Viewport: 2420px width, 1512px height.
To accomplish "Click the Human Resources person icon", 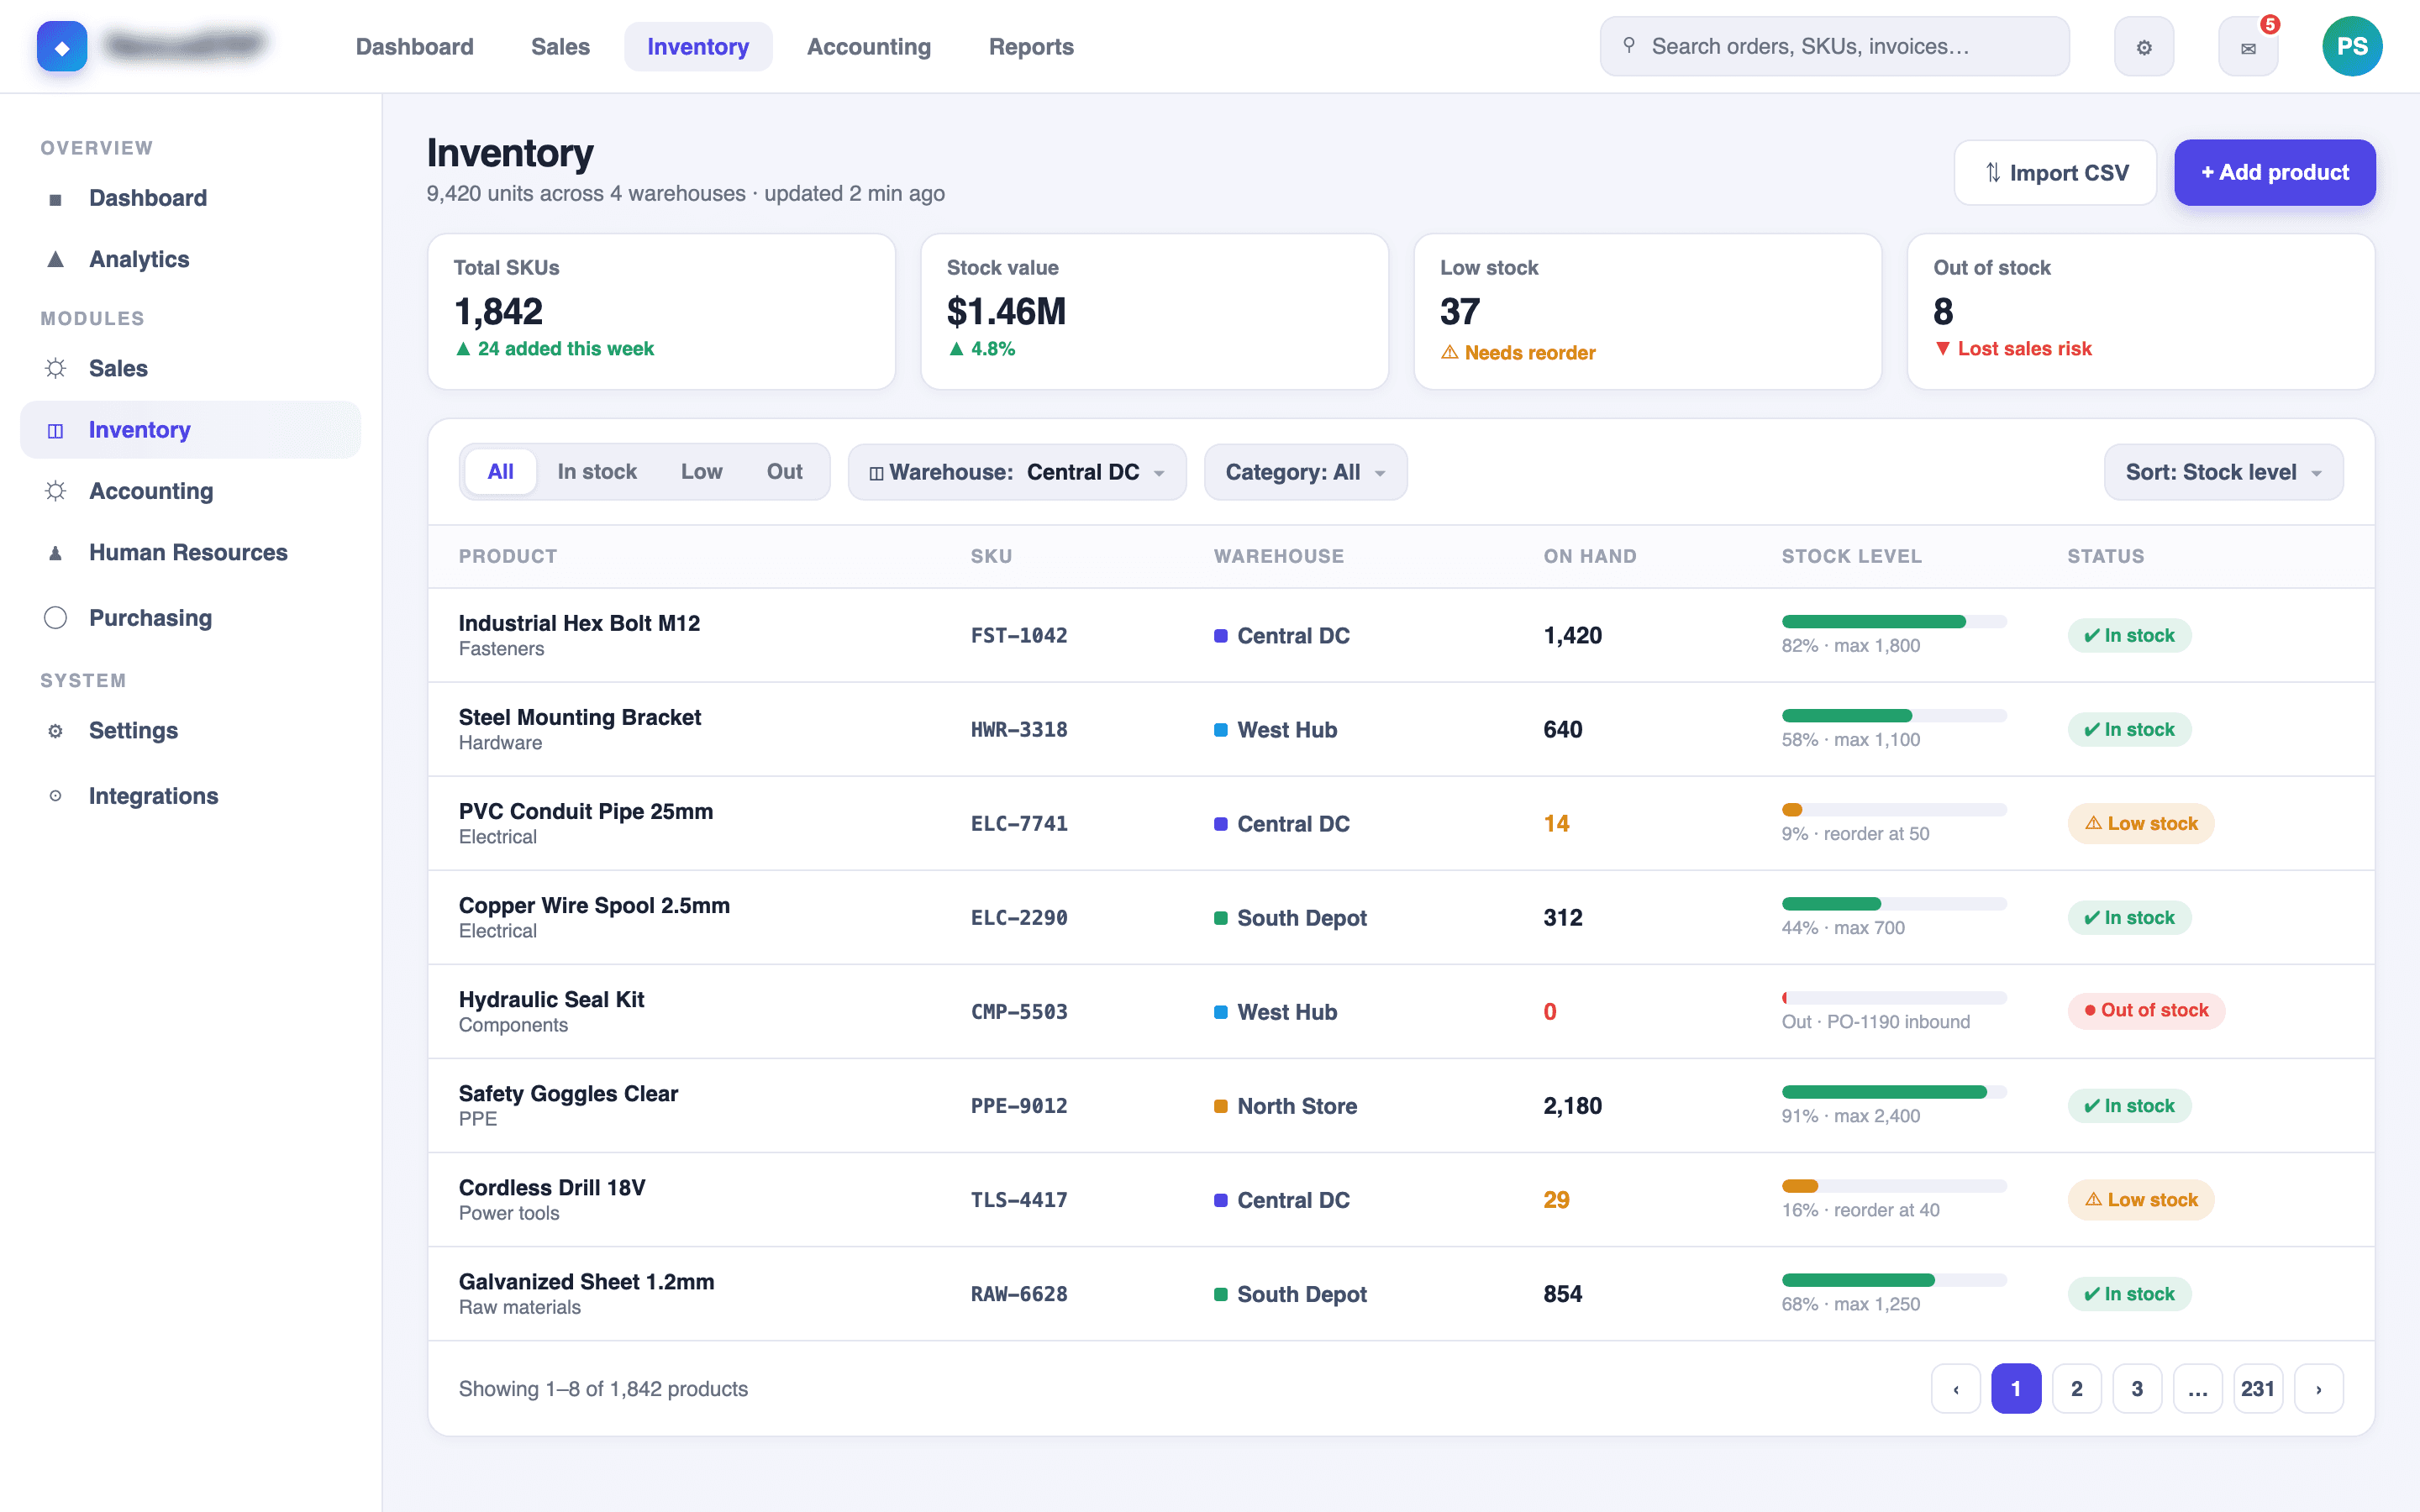I will tap(56, 553).
